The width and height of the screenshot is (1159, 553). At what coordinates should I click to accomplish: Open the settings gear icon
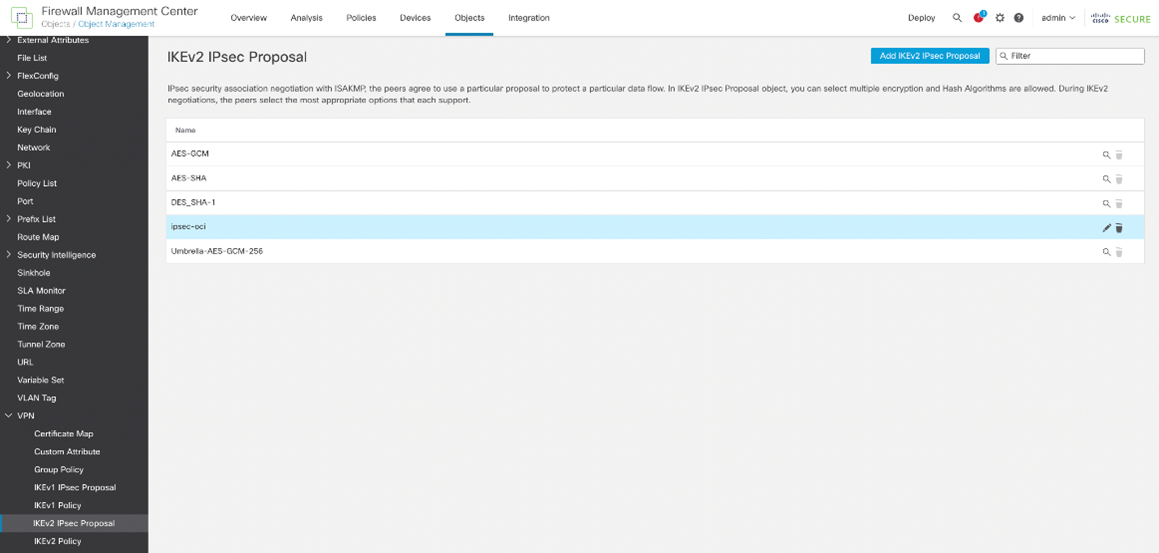[x=999, y=18]
